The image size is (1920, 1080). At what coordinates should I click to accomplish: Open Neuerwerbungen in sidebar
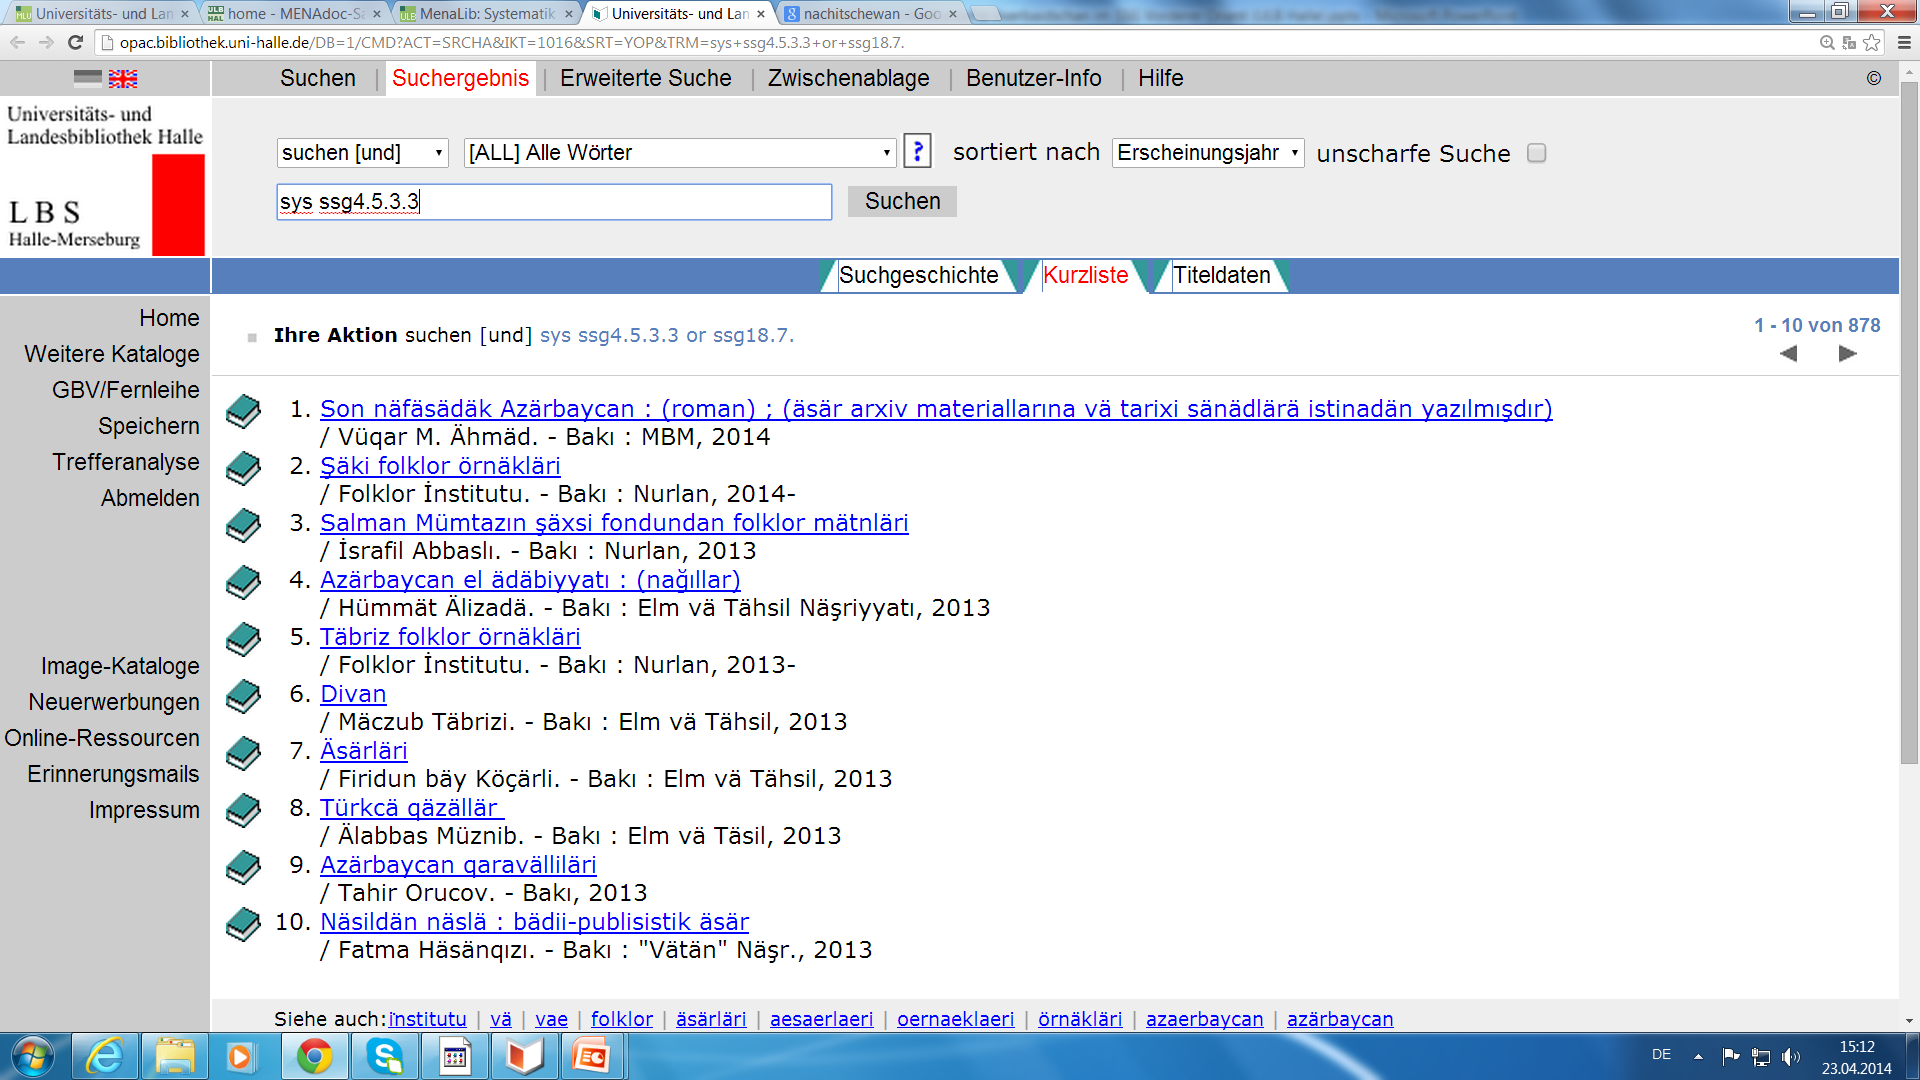pos(114,702)
